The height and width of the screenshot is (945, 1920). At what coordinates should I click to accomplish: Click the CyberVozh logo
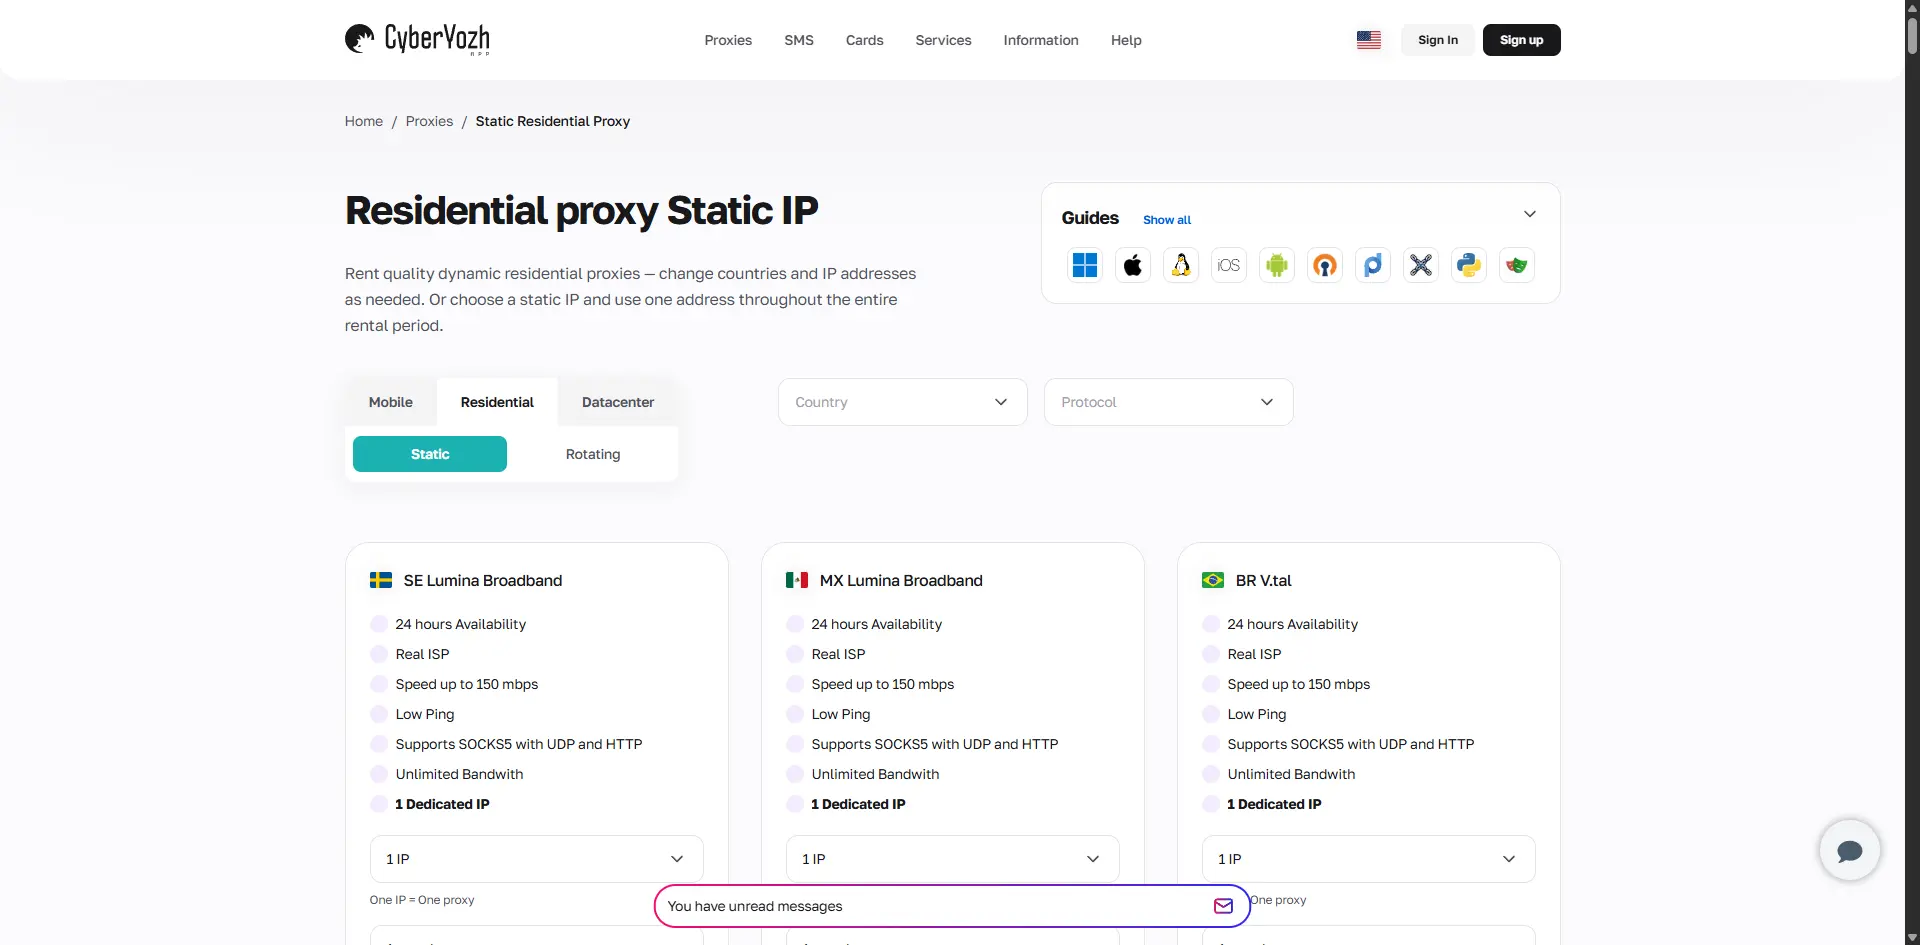tap(417, 39)
